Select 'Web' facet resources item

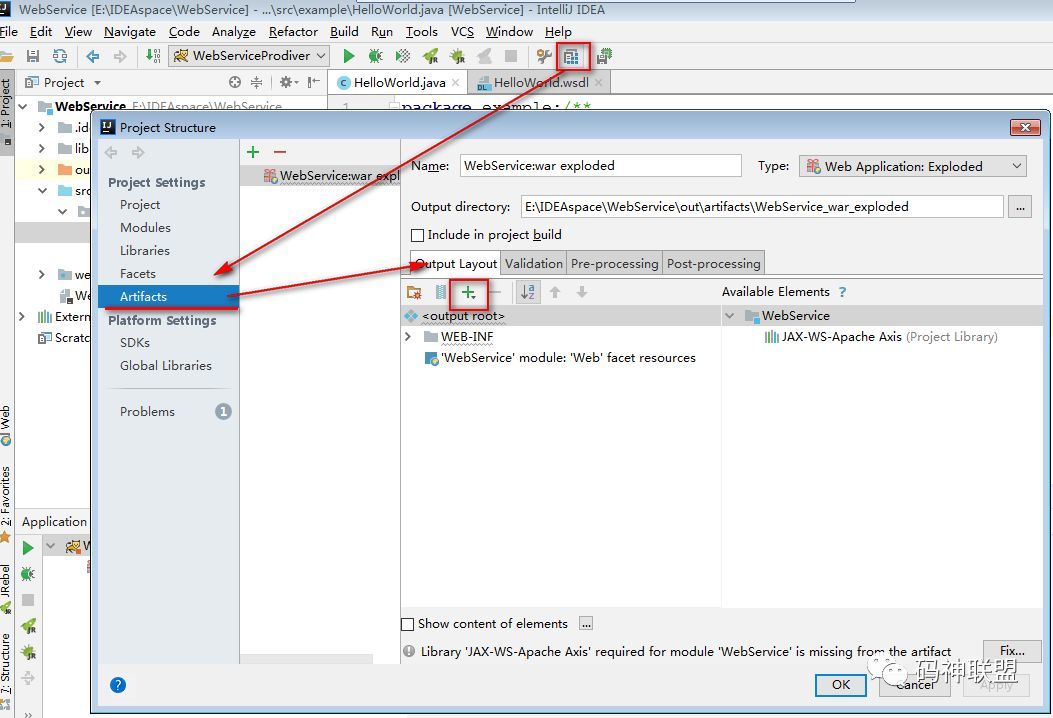561,358
